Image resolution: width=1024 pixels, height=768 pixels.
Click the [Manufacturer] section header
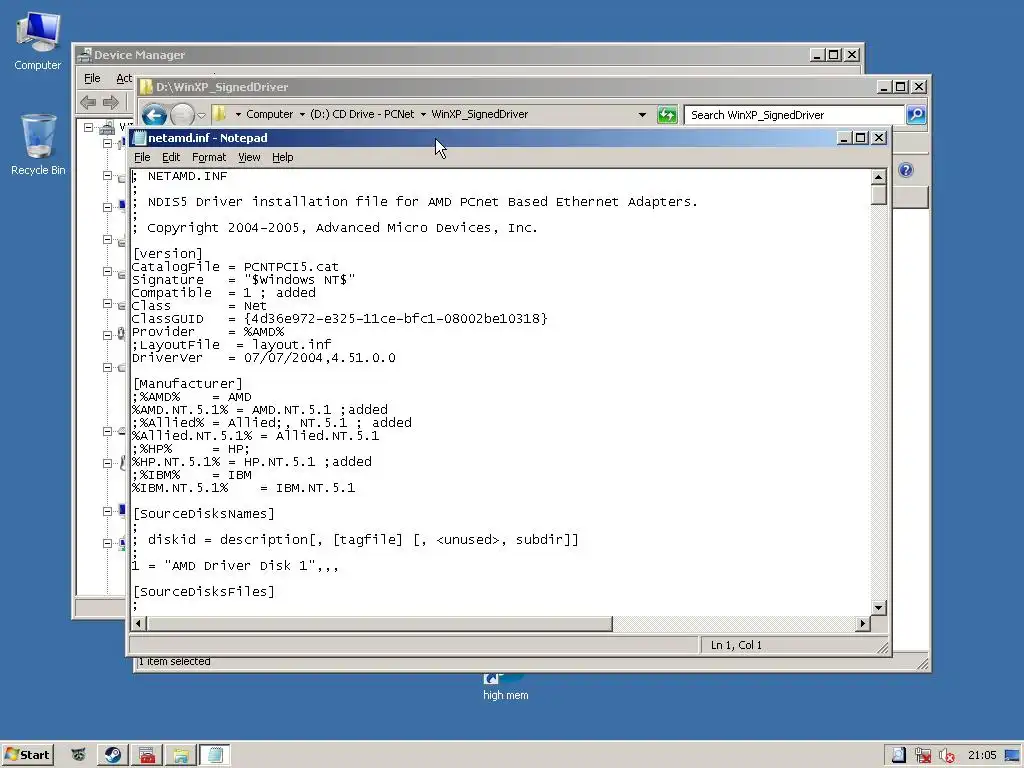(x=187, y=384)
